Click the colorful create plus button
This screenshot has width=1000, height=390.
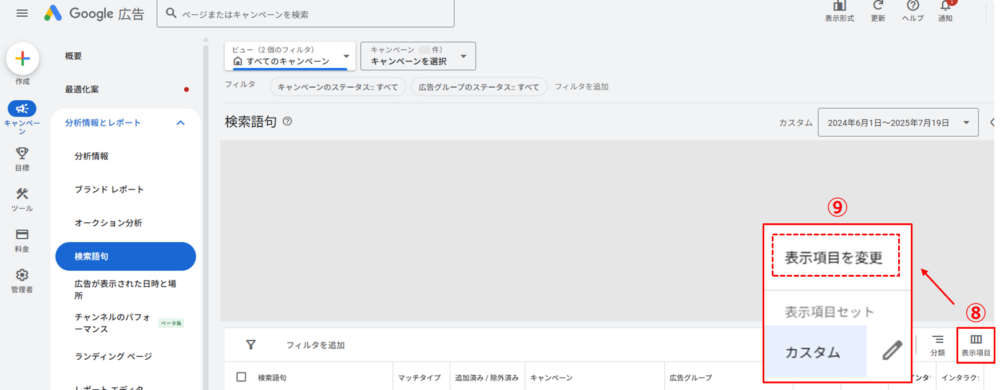[22, 59]
